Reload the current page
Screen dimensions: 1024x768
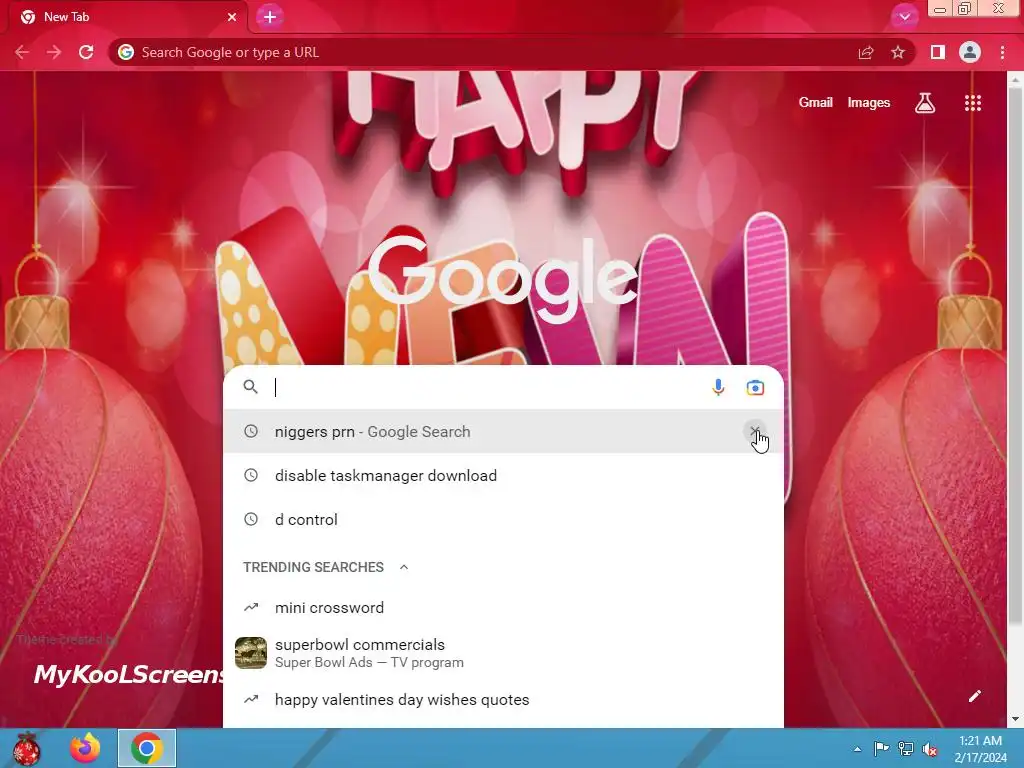pyautogui.click(x=86, y=52)
